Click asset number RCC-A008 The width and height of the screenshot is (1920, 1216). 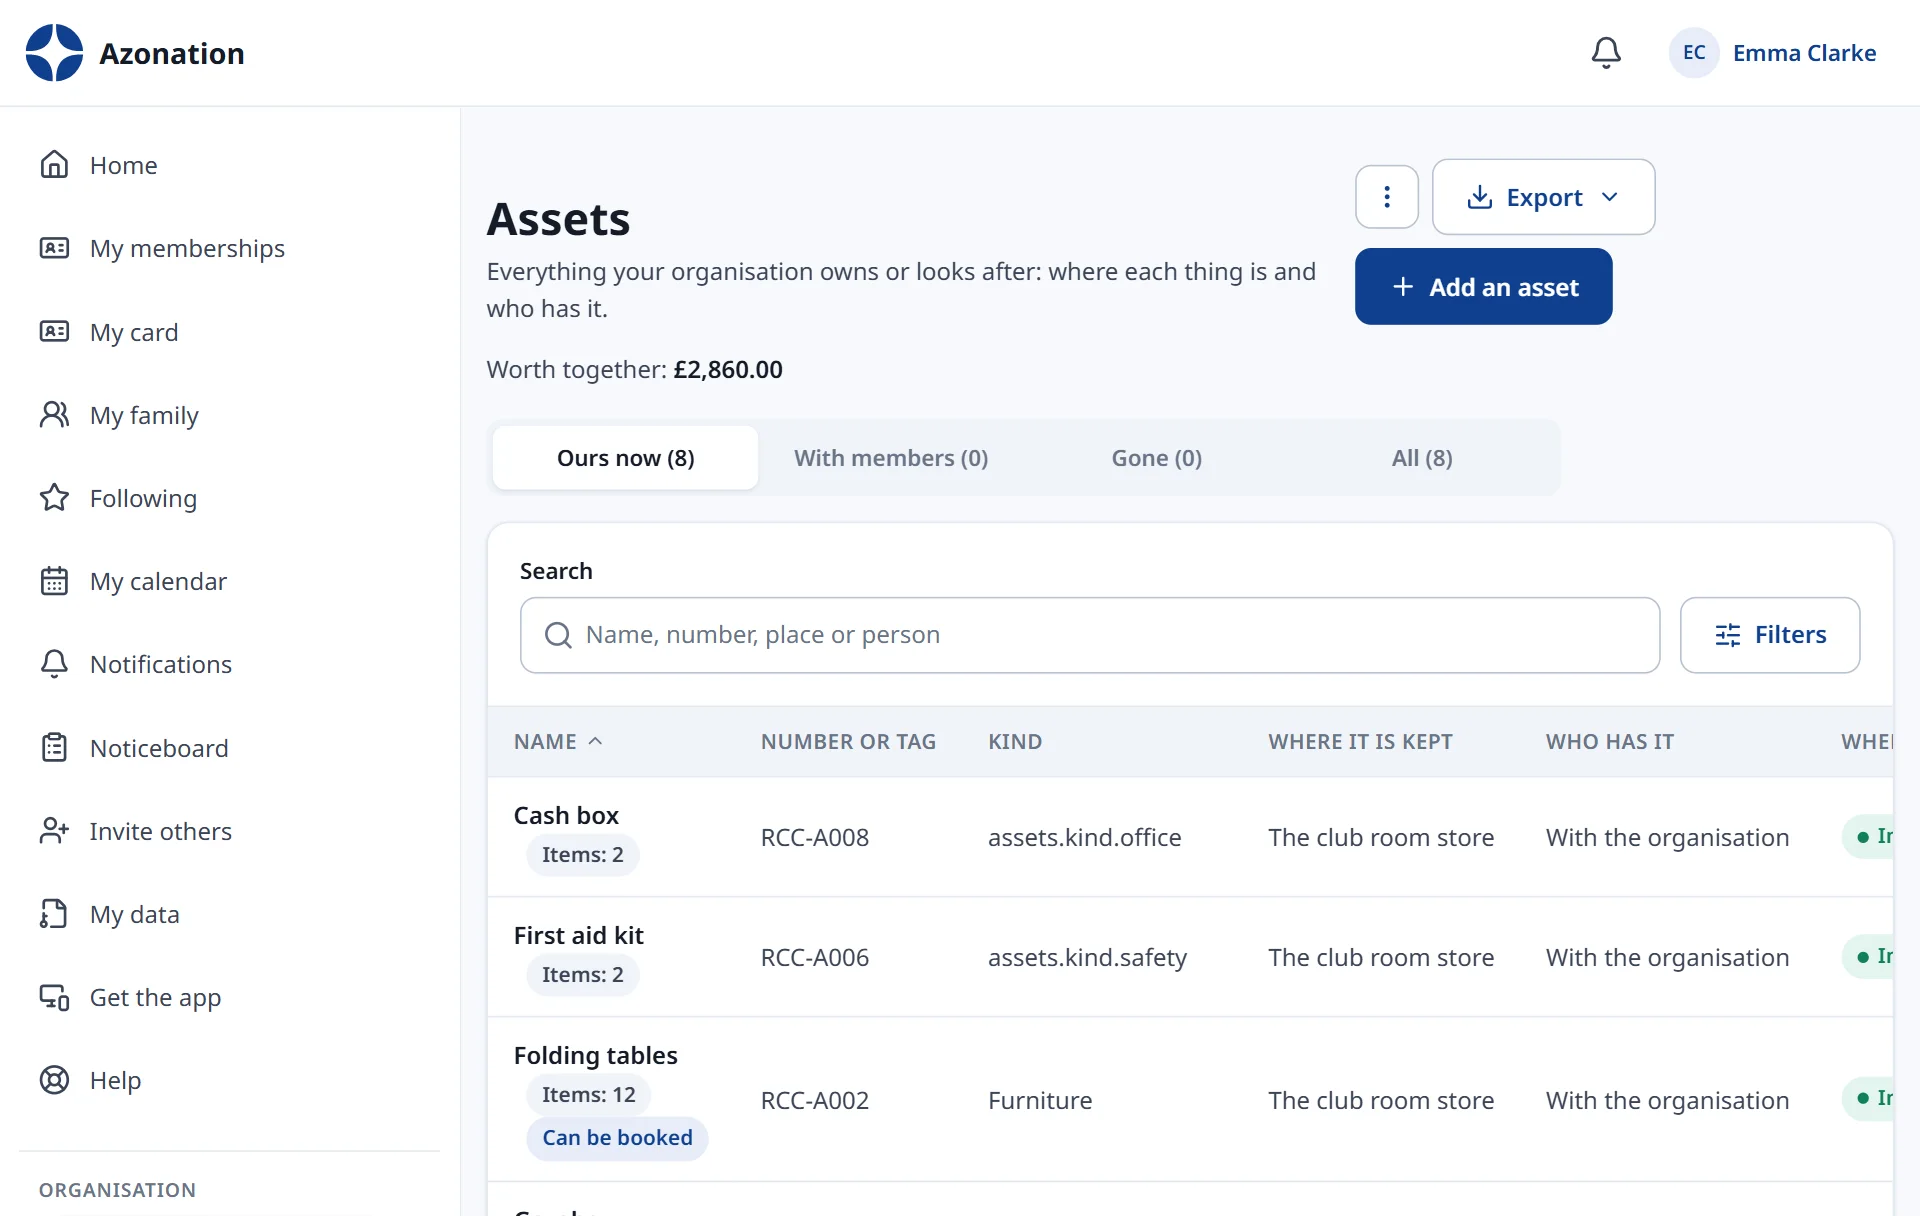pyautogui.click(x=814, y=838)
